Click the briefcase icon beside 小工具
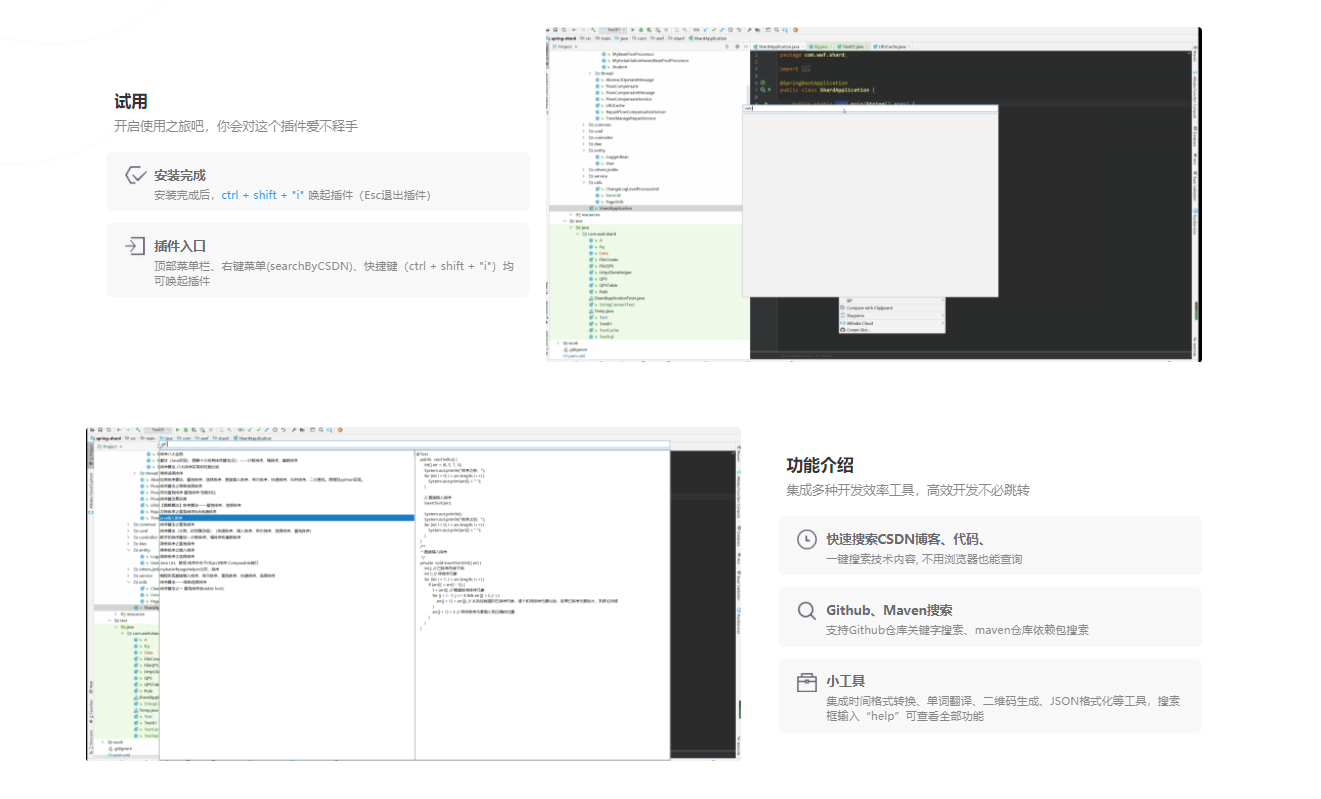This screenshot has height=799, width=1321. click(x=806, y=682)
